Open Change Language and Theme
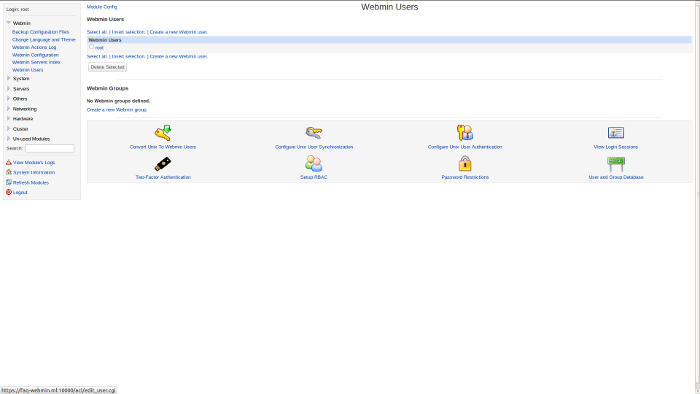700x394 pixels. click(x=44, y=40)
